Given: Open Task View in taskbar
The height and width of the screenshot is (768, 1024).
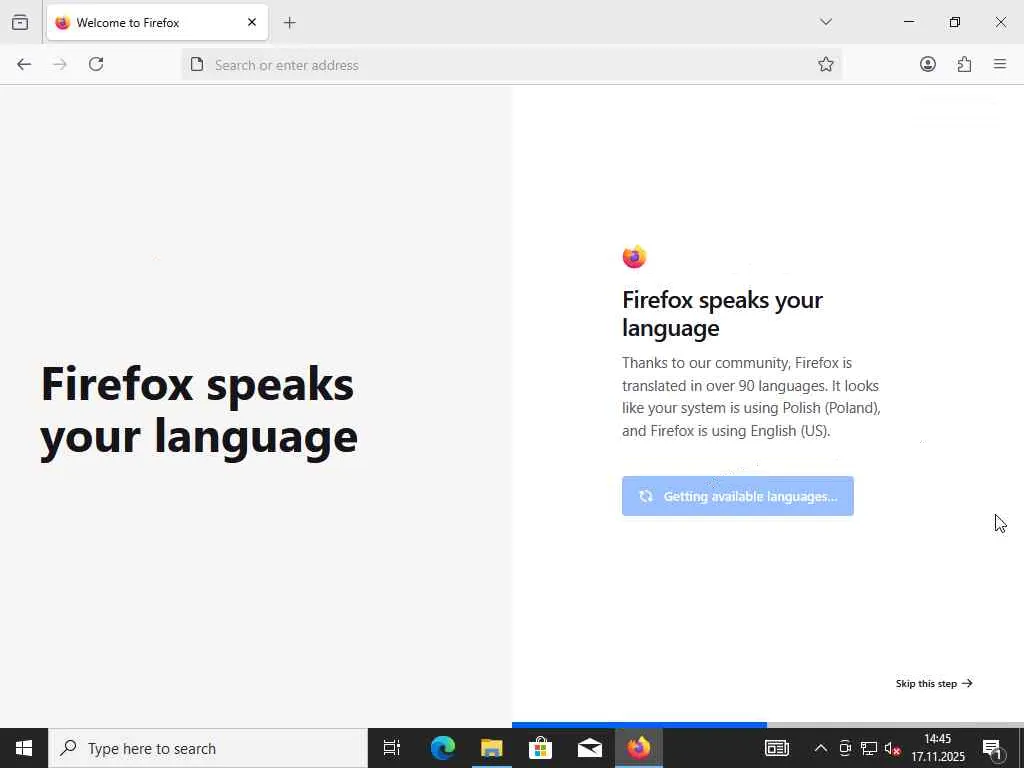Looking at the screenshot, I should point(392,748).
